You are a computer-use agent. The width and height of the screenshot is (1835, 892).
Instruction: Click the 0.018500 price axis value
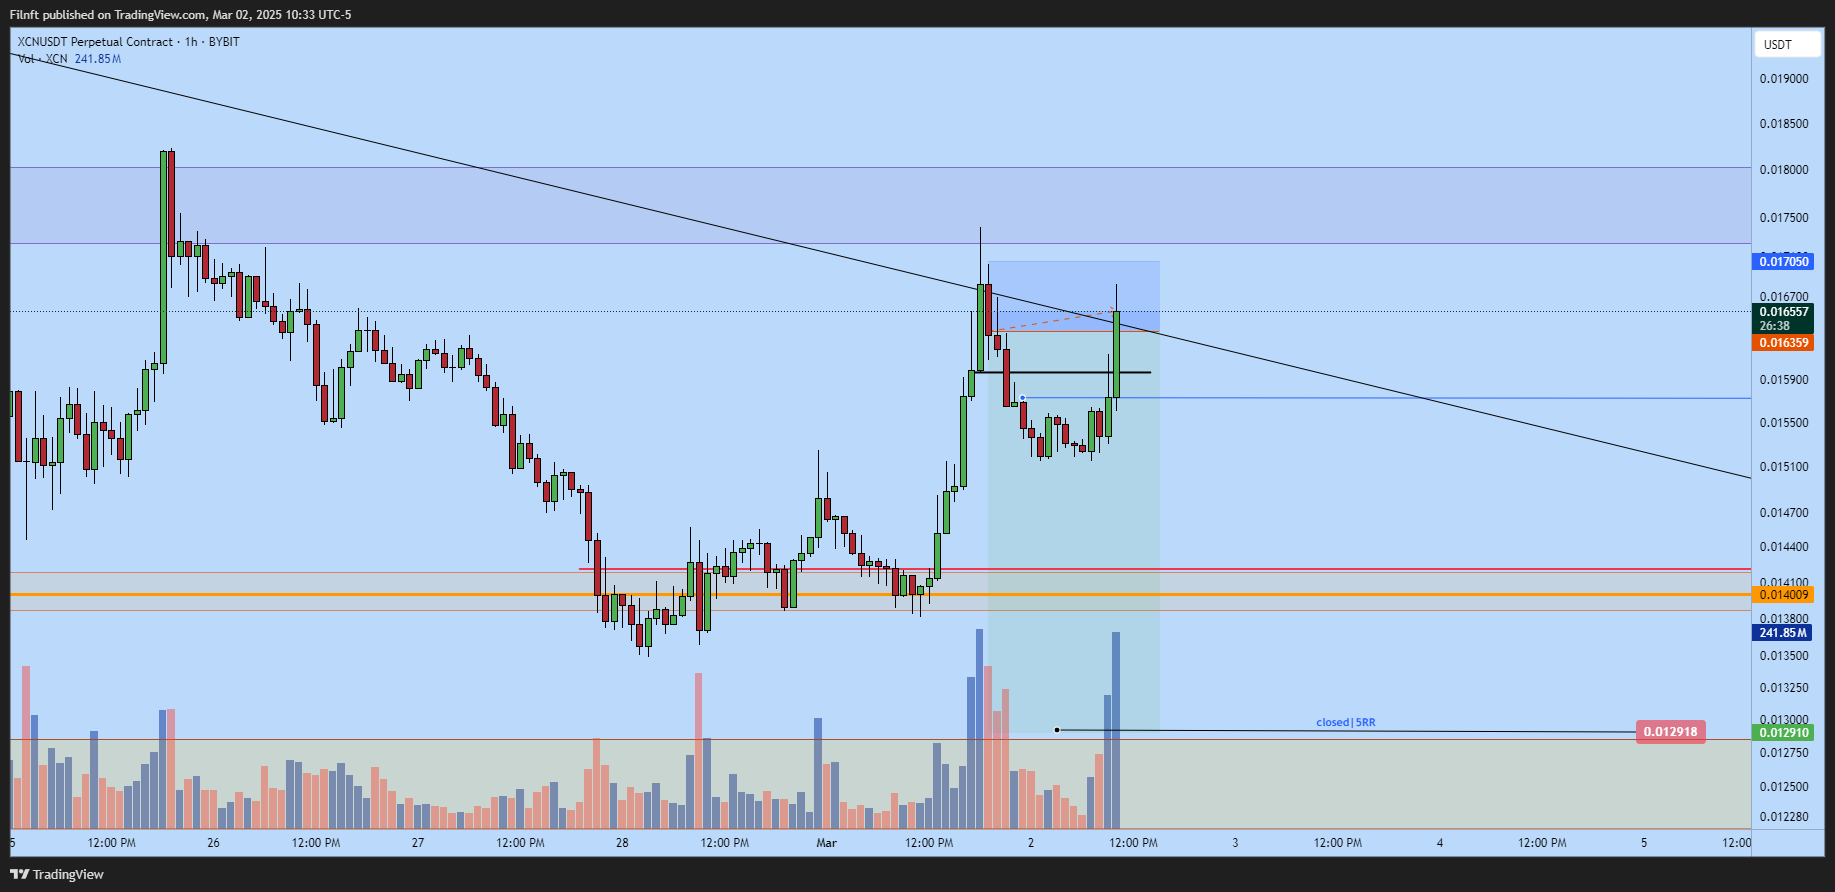pyautogui.click(x=1784, y=124)
